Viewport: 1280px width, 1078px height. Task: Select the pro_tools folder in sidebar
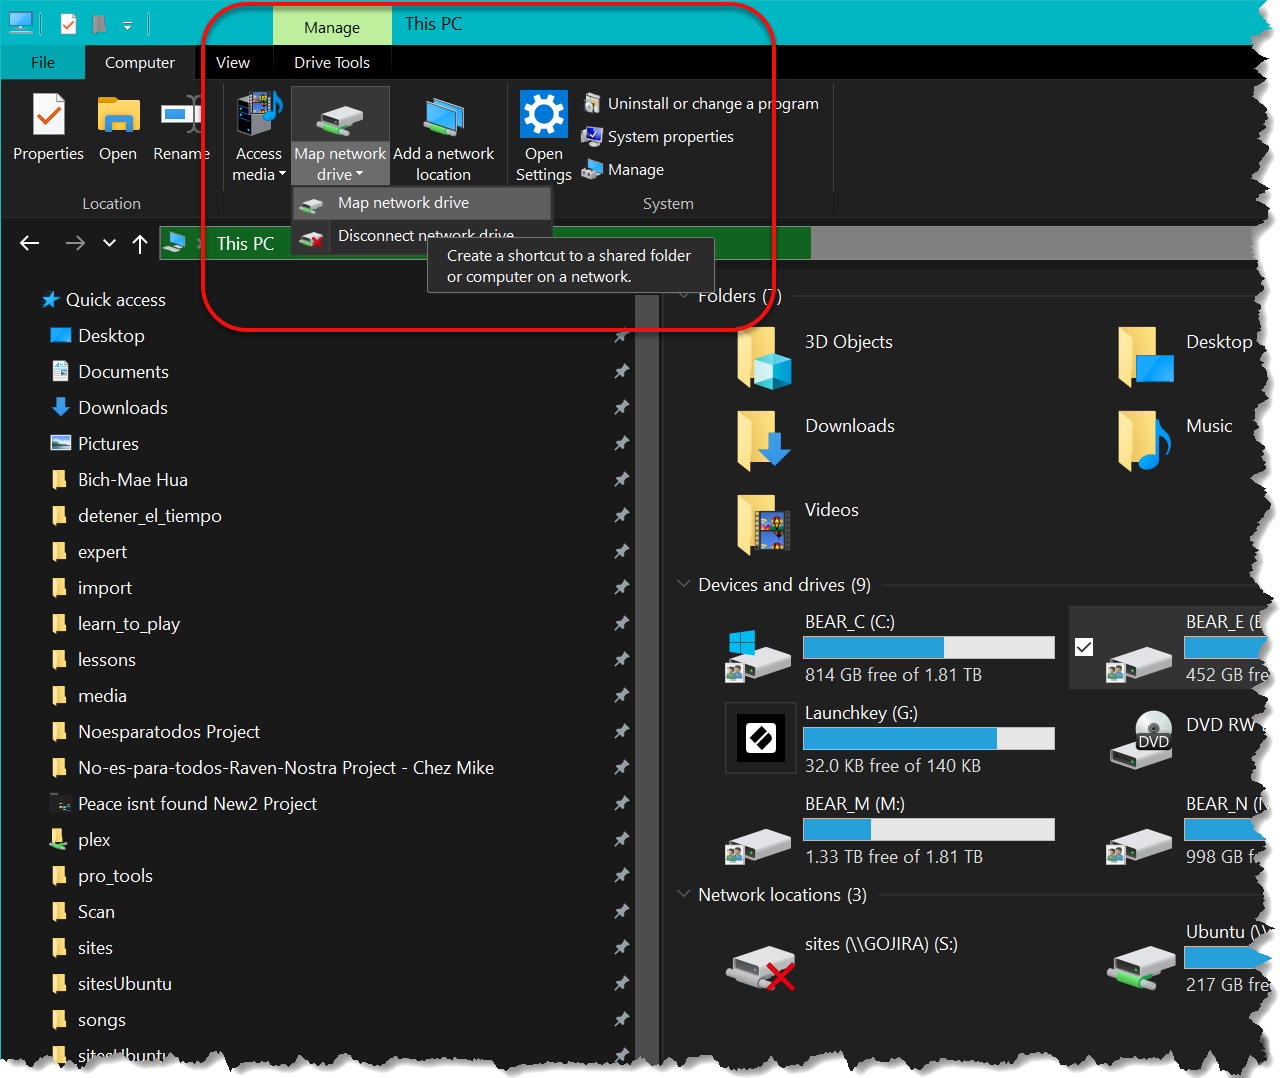[x=115, y=876]
